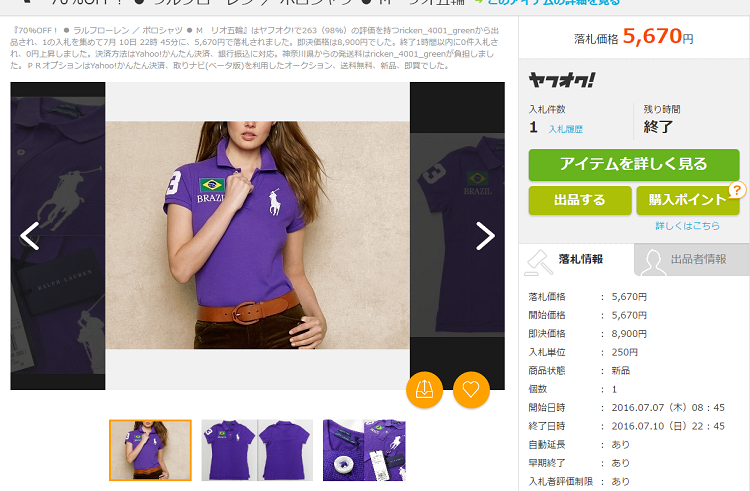The image size is (750, 491).
Task: Click the previous image arrow
Action: click(x=30, y=236)
